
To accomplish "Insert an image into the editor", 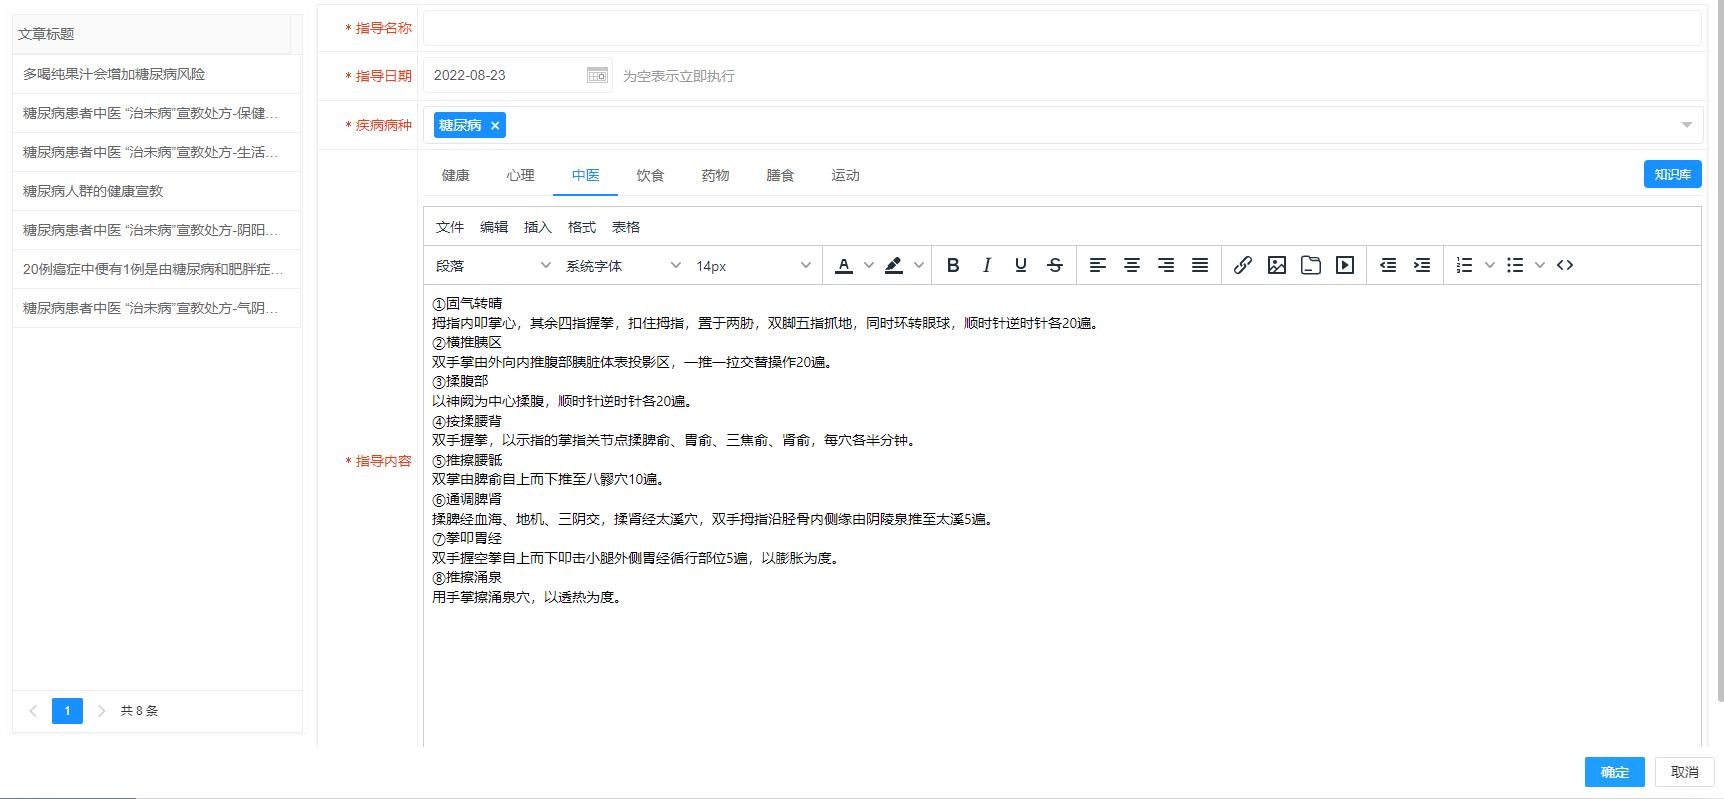I will pyautogui.click(x=1276, y=265).
